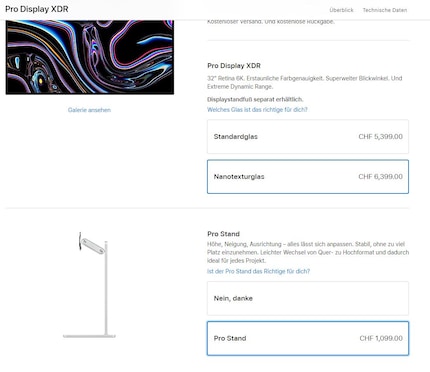Click the 32" Retina 6K description text

[305, 82]
